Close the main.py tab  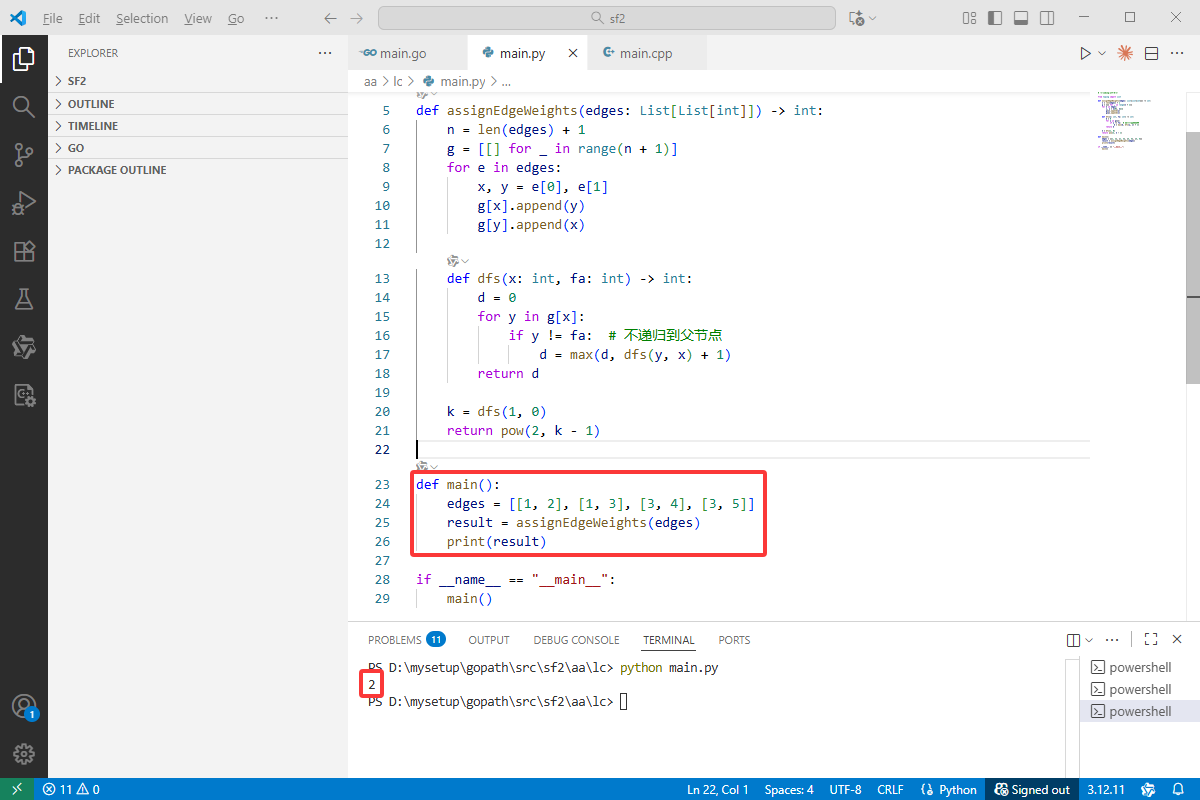(x=572, y=53)
